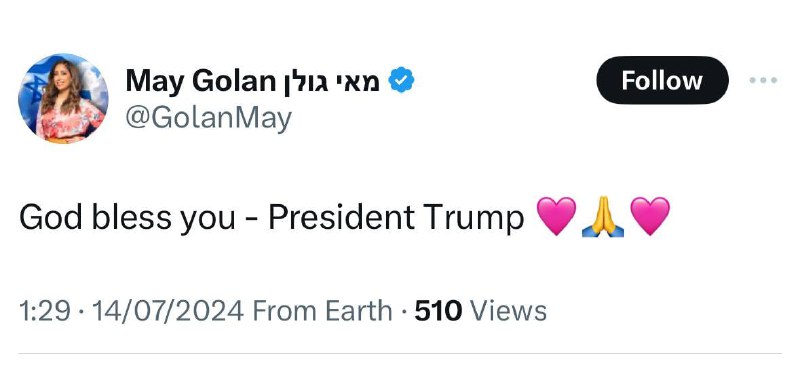
Task: Click the 14/07/2024 post date
Action: 167,311
